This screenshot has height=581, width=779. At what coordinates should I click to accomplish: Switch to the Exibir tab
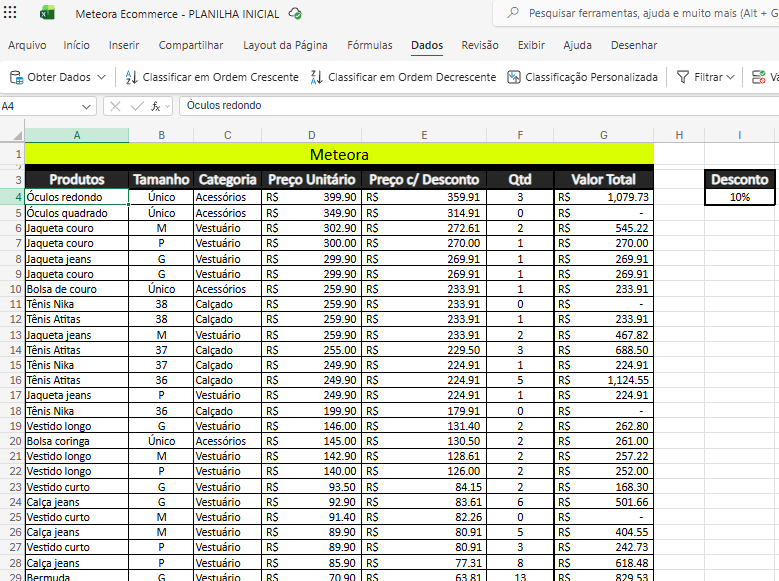tap(531, 45)
